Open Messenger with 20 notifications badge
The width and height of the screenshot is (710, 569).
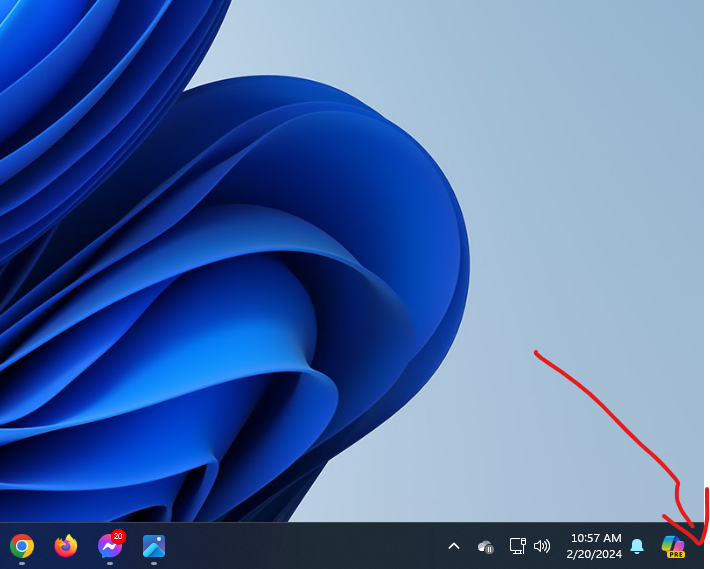(110, 545)
